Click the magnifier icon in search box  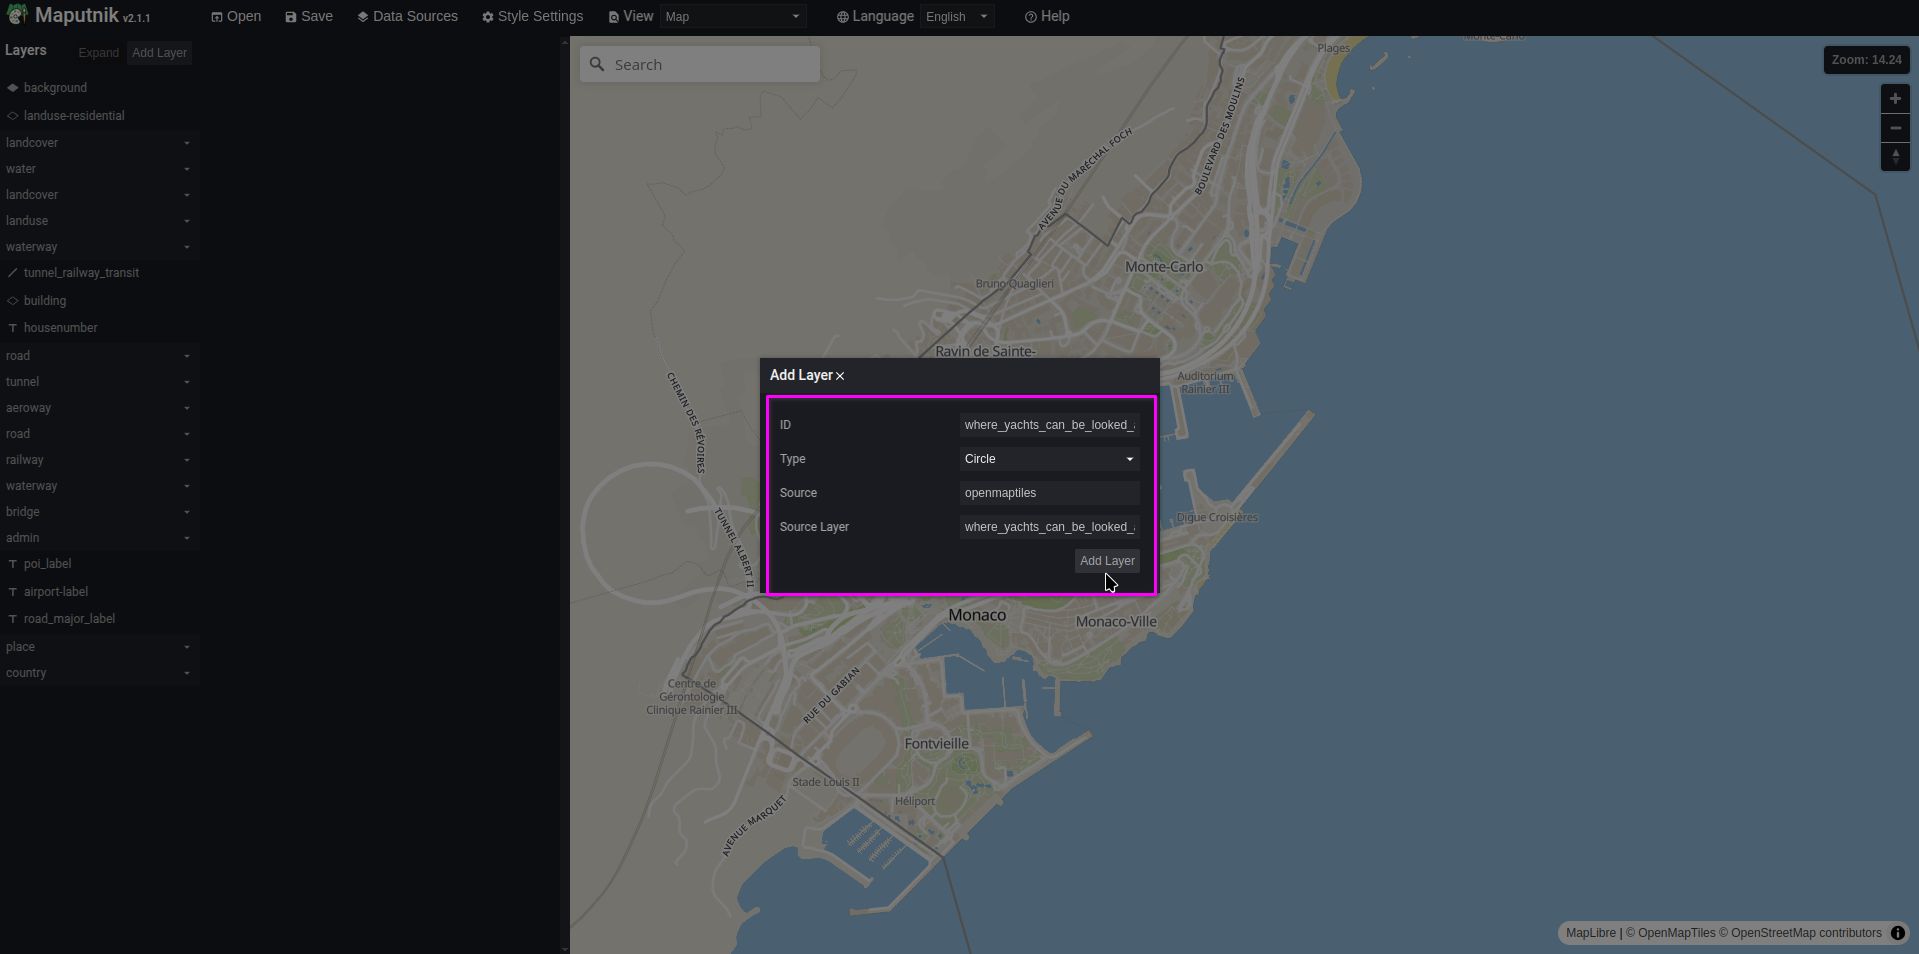tap(597, 64)
